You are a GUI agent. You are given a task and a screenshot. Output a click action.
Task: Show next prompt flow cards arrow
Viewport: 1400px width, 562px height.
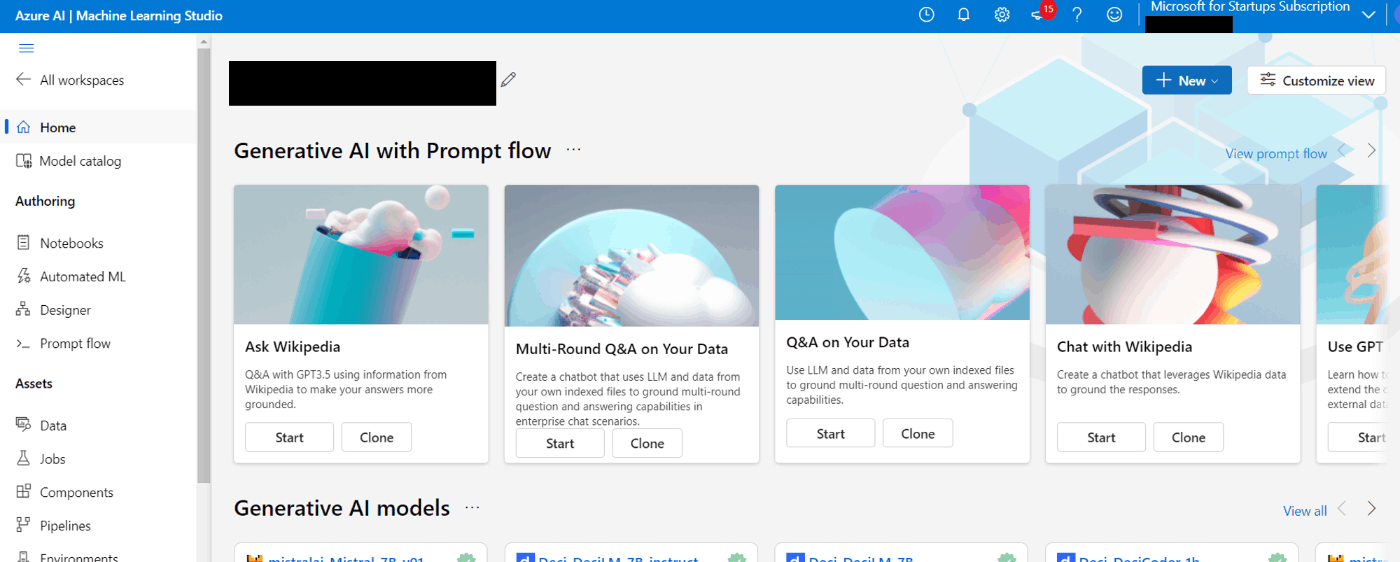coord(1372,151)
